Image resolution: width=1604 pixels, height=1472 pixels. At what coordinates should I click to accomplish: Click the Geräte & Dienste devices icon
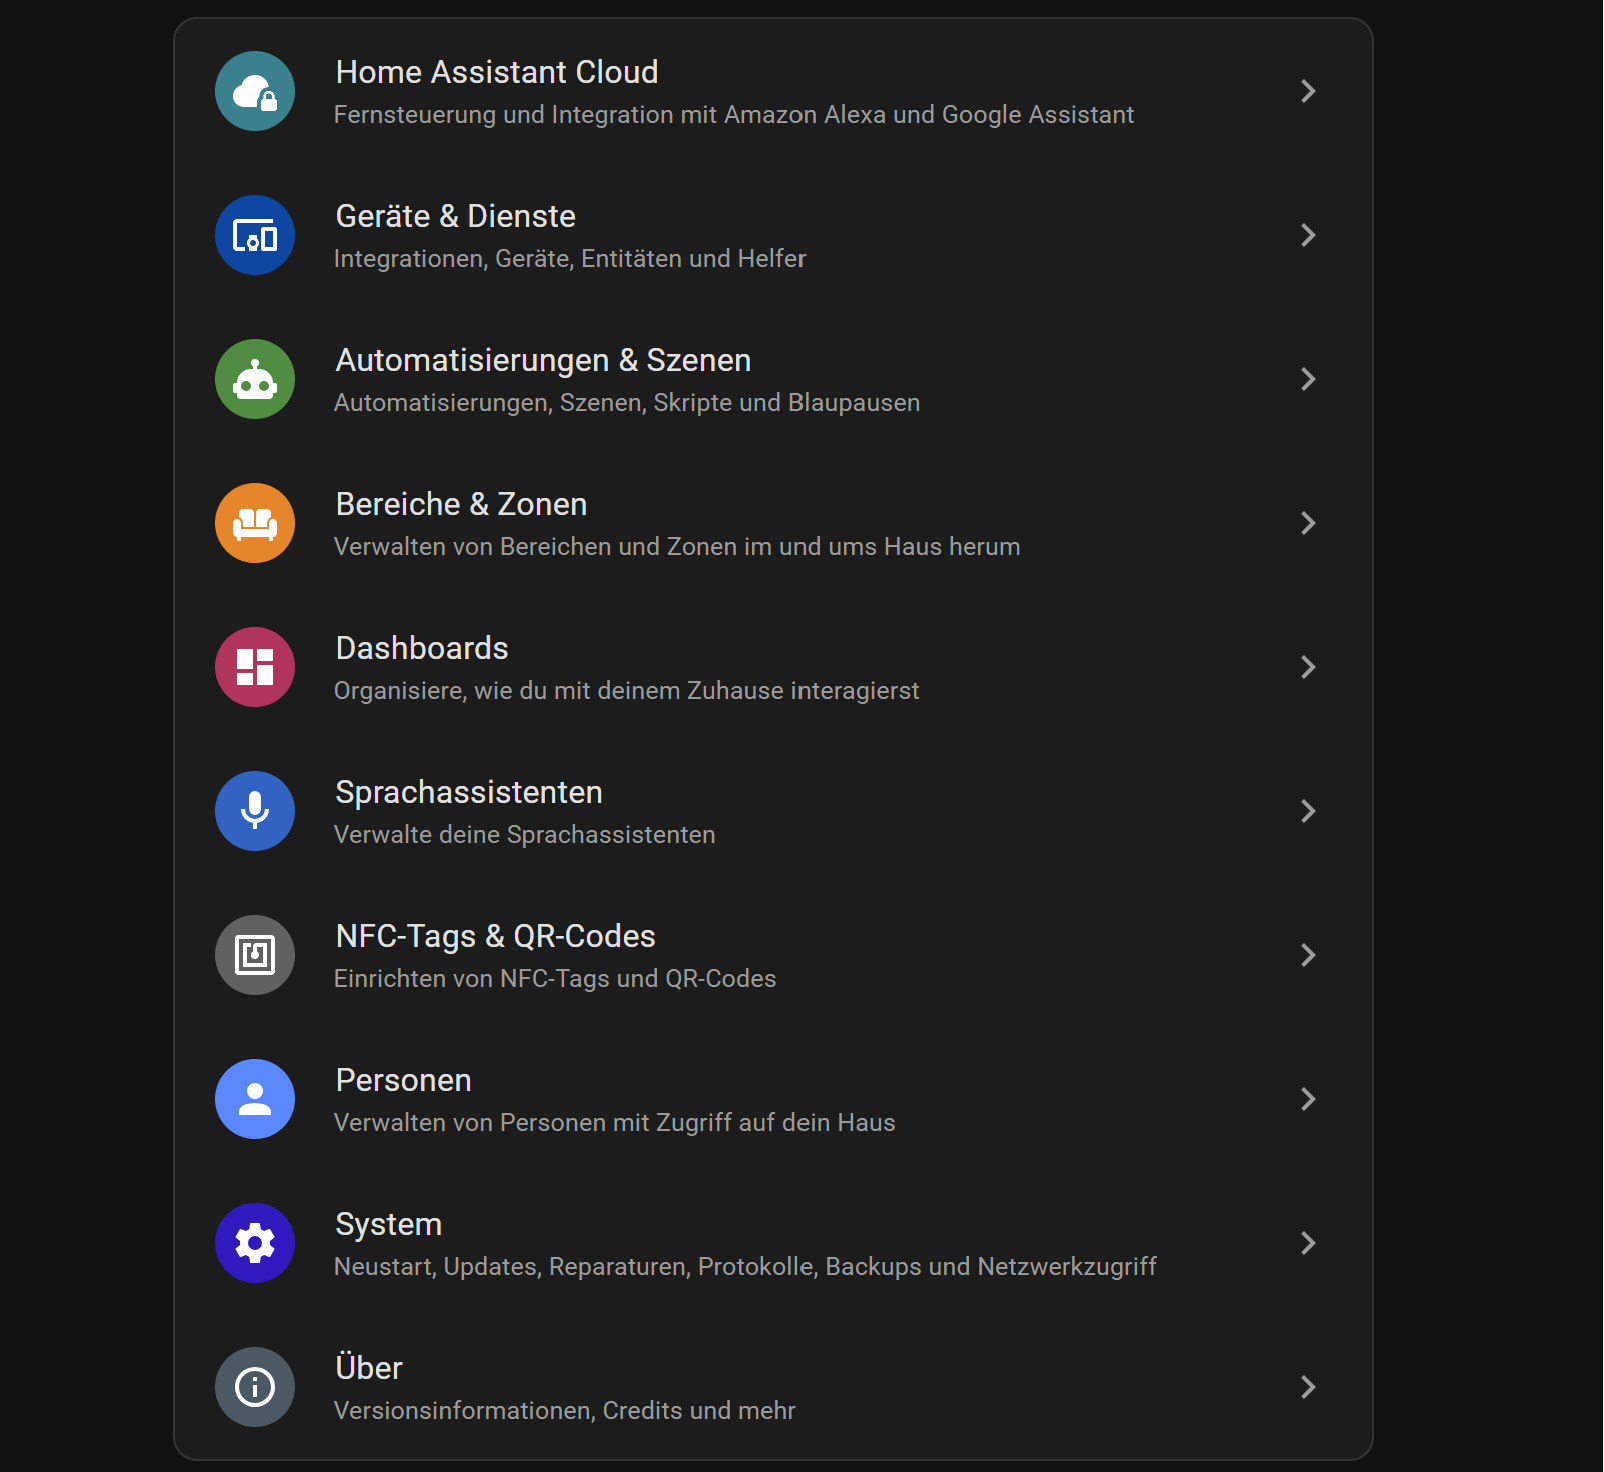click(255, 235)
